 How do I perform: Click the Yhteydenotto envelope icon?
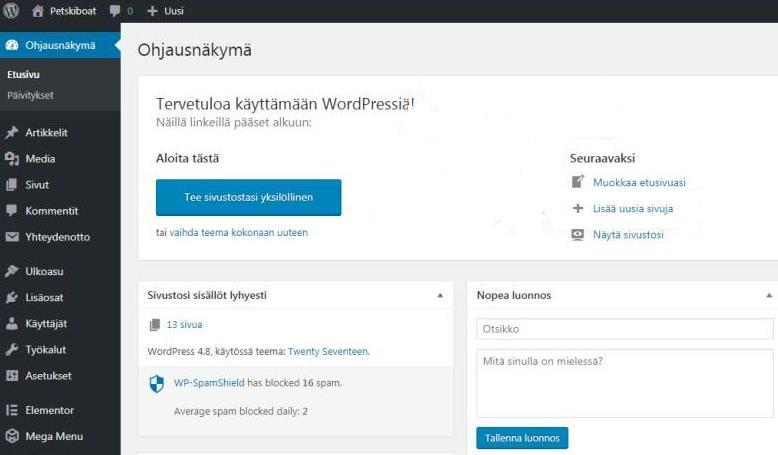12,237
